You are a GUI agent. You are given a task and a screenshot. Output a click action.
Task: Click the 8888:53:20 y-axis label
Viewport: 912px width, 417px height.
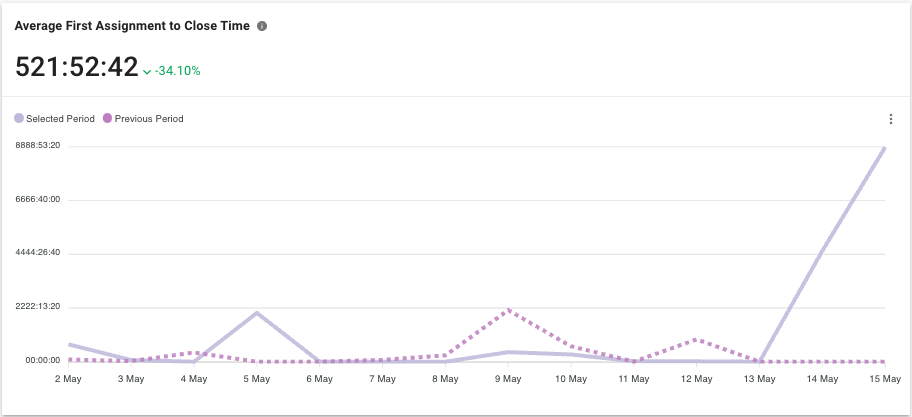coord(37,146)
